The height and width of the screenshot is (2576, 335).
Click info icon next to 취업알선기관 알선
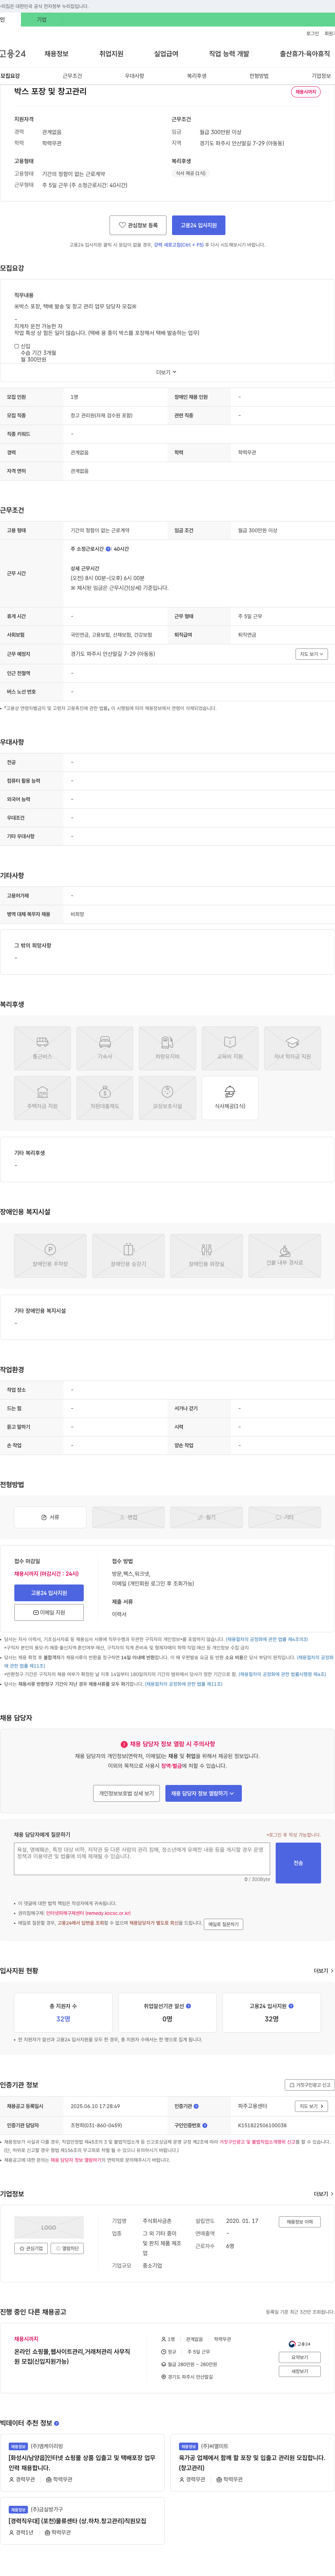[x=188, y=2006]
